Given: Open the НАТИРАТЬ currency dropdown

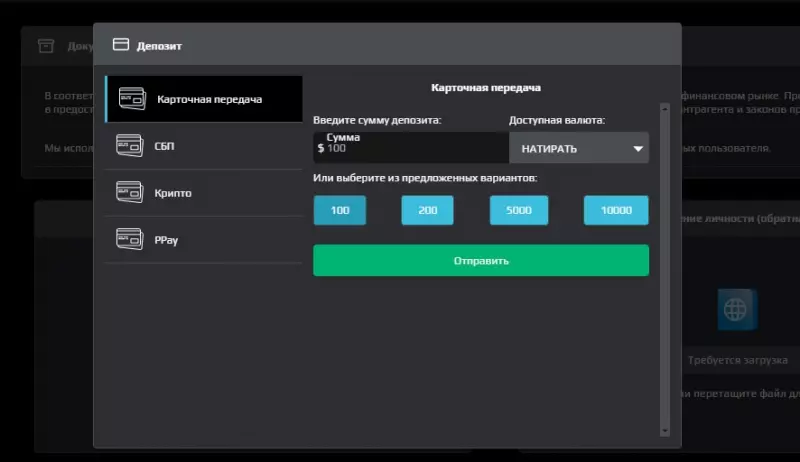Looking at the screenshot, I should [579, 148].
